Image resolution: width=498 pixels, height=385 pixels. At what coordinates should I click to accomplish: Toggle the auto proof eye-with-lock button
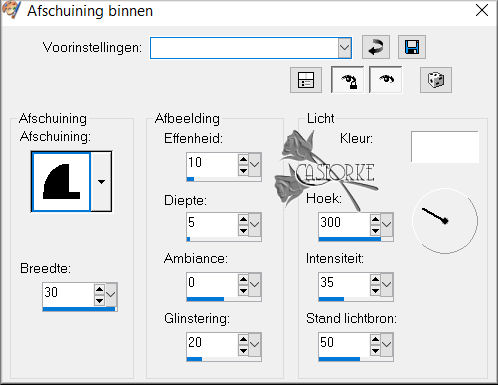pos(347,80)
